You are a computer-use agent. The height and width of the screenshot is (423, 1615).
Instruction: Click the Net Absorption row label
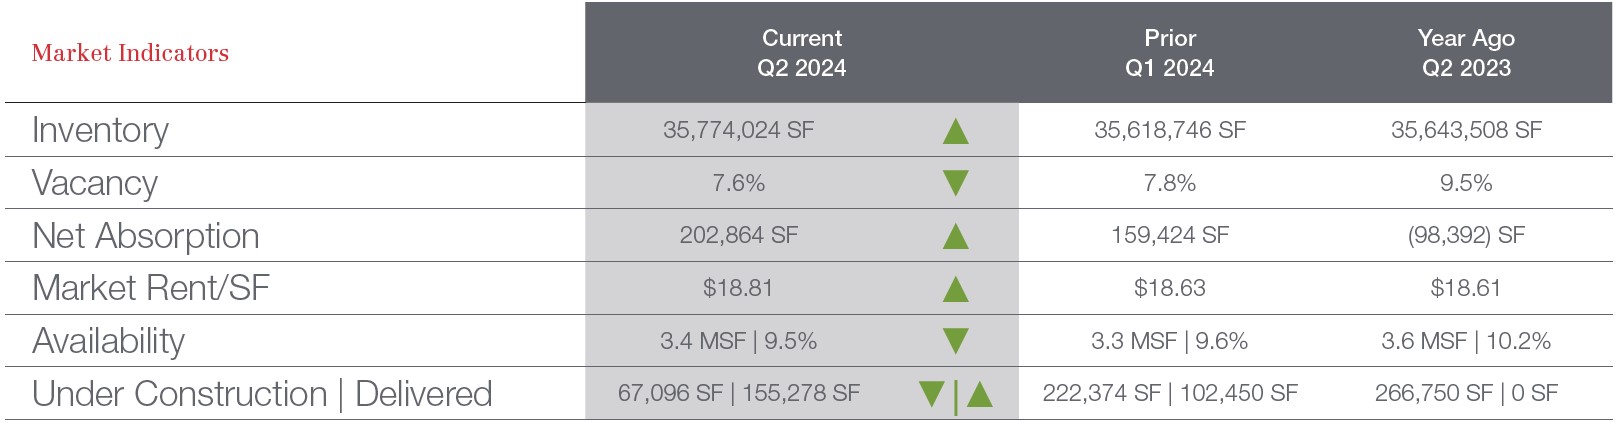click(x=146, y=236)
